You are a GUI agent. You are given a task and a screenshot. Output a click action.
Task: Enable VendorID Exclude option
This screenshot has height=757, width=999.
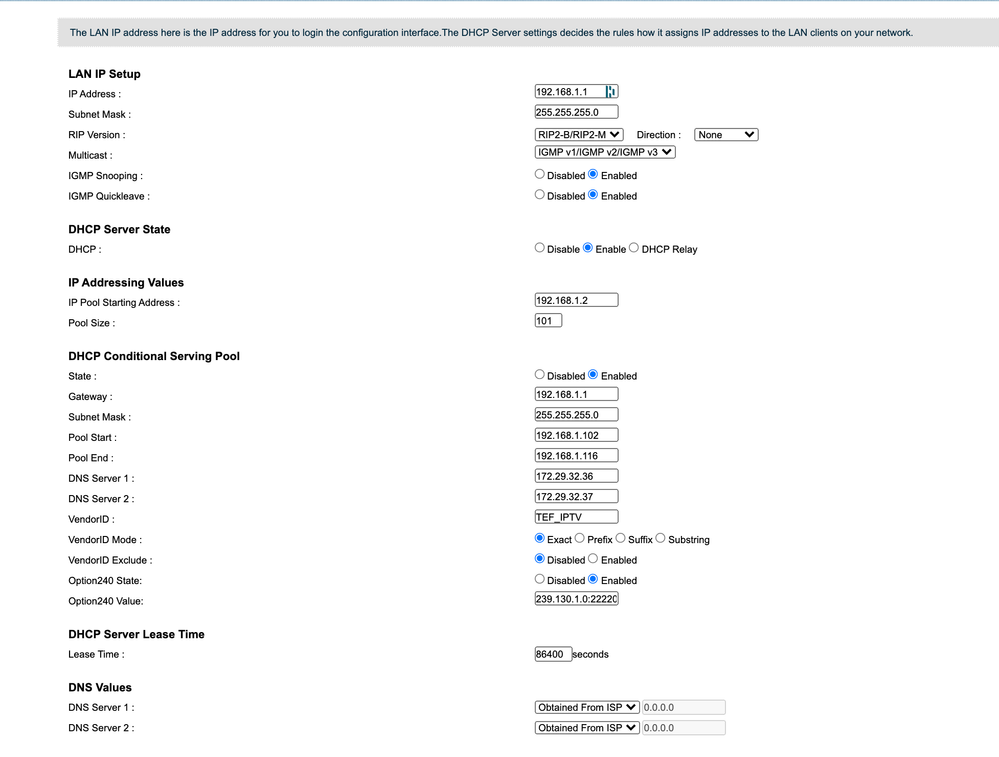point(593,559)
